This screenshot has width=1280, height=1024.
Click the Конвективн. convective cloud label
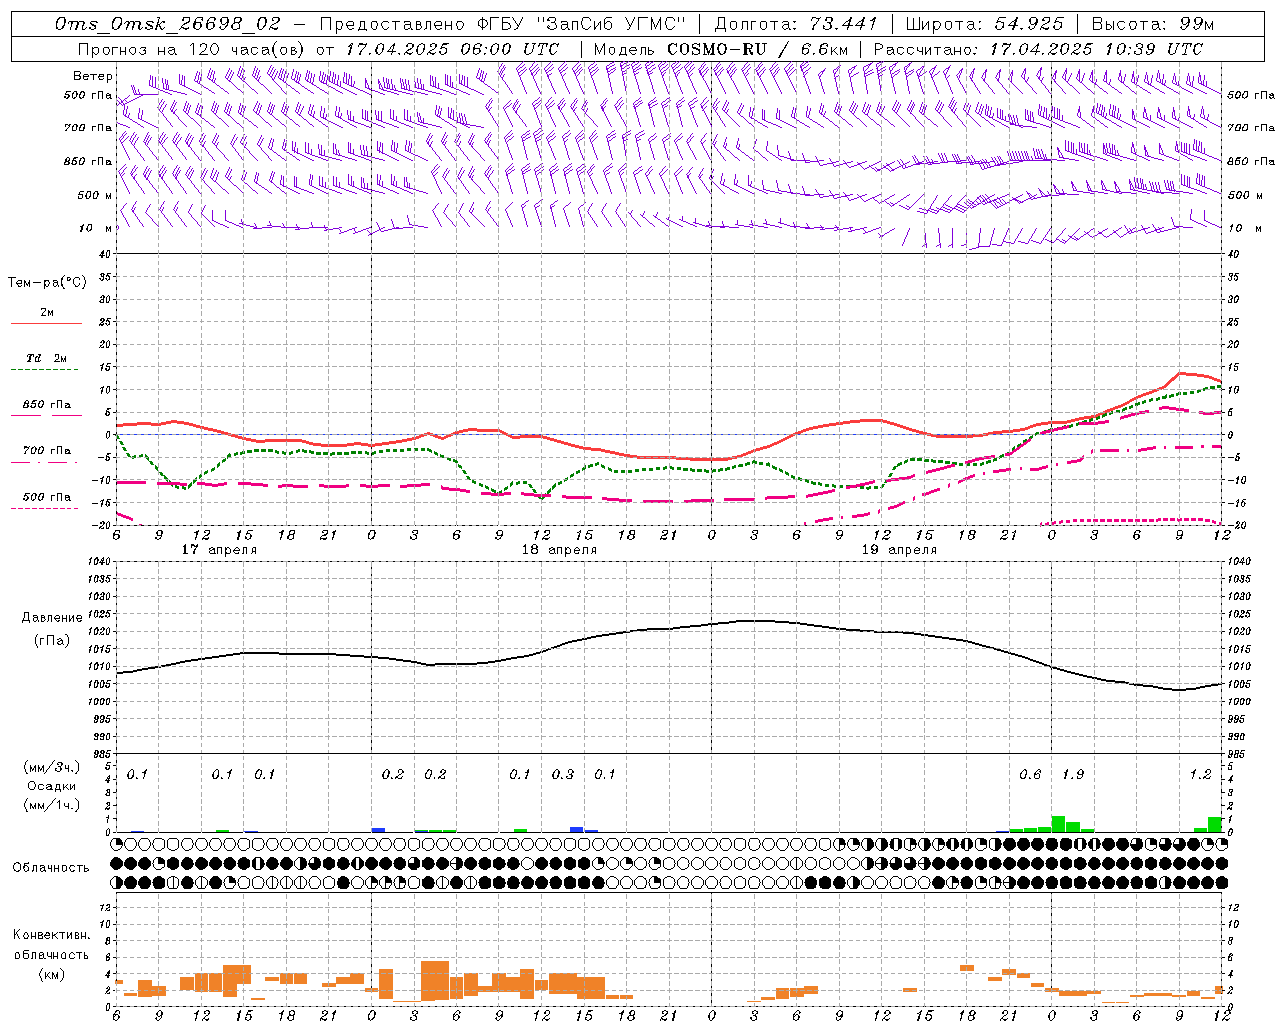[51, 935]
